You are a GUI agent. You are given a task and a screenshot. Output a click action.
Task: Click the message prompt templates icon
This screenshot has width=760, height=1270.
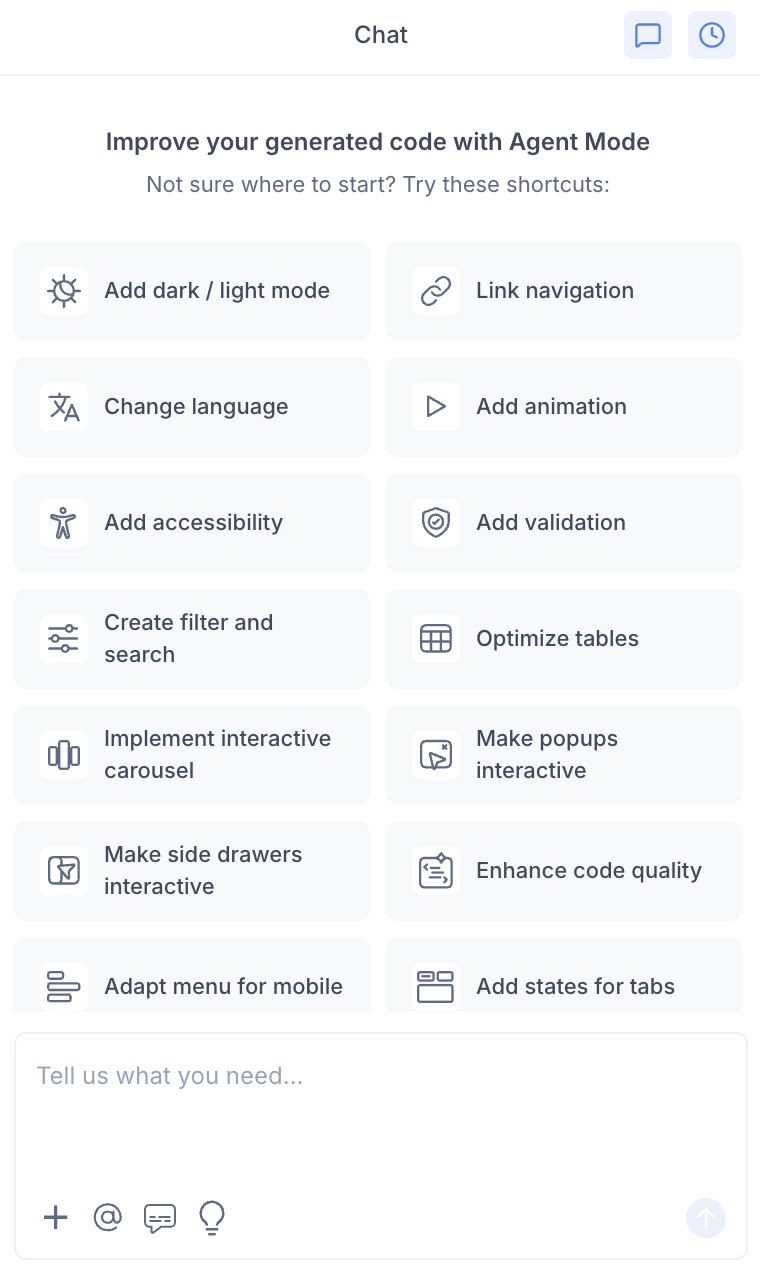tap(160, 1217)
